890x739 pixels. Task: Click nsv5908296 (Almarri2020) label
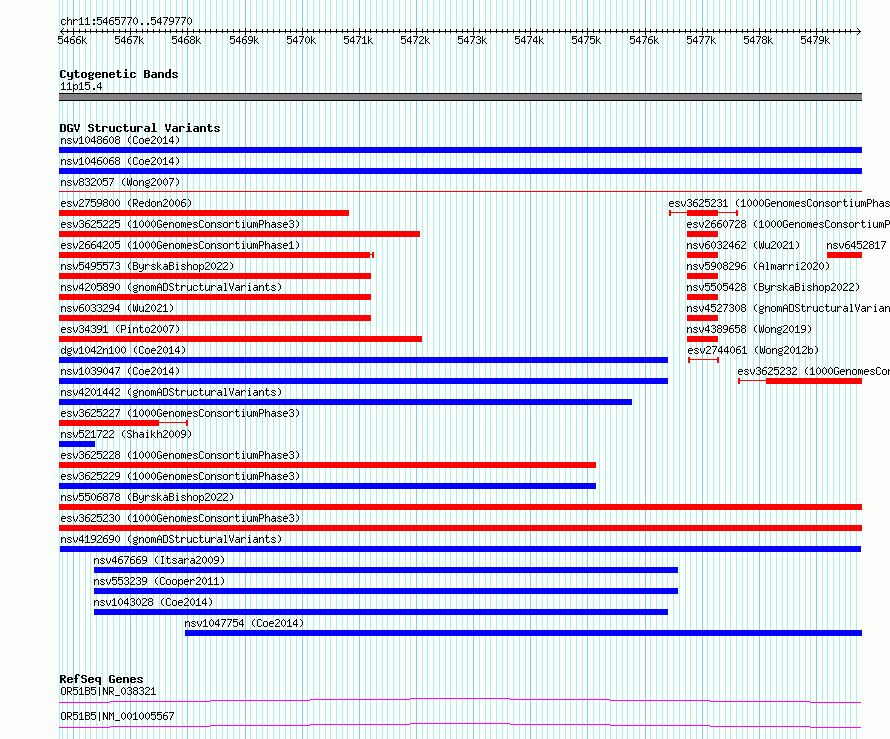pos(758,266)
